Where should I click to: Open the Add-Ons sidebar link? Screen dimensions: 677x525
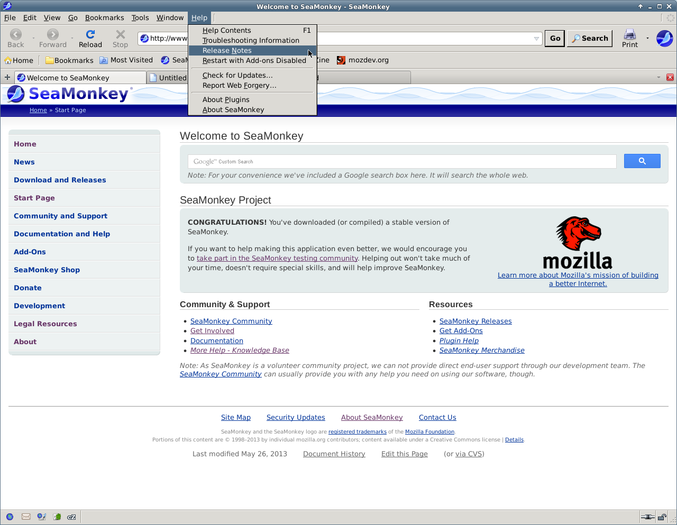(x=30, y=252)
